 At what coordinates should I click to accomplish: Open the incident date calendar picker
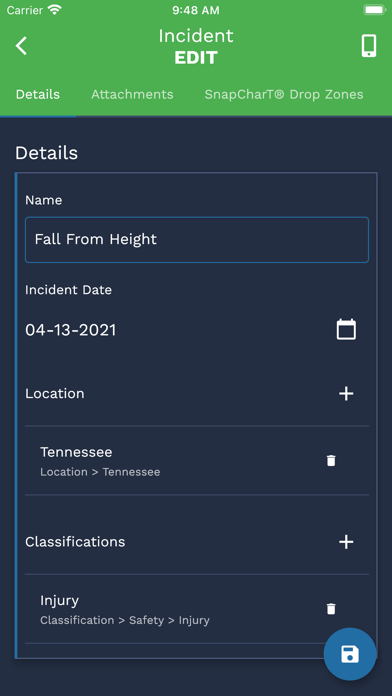click(x=346, y=330)
